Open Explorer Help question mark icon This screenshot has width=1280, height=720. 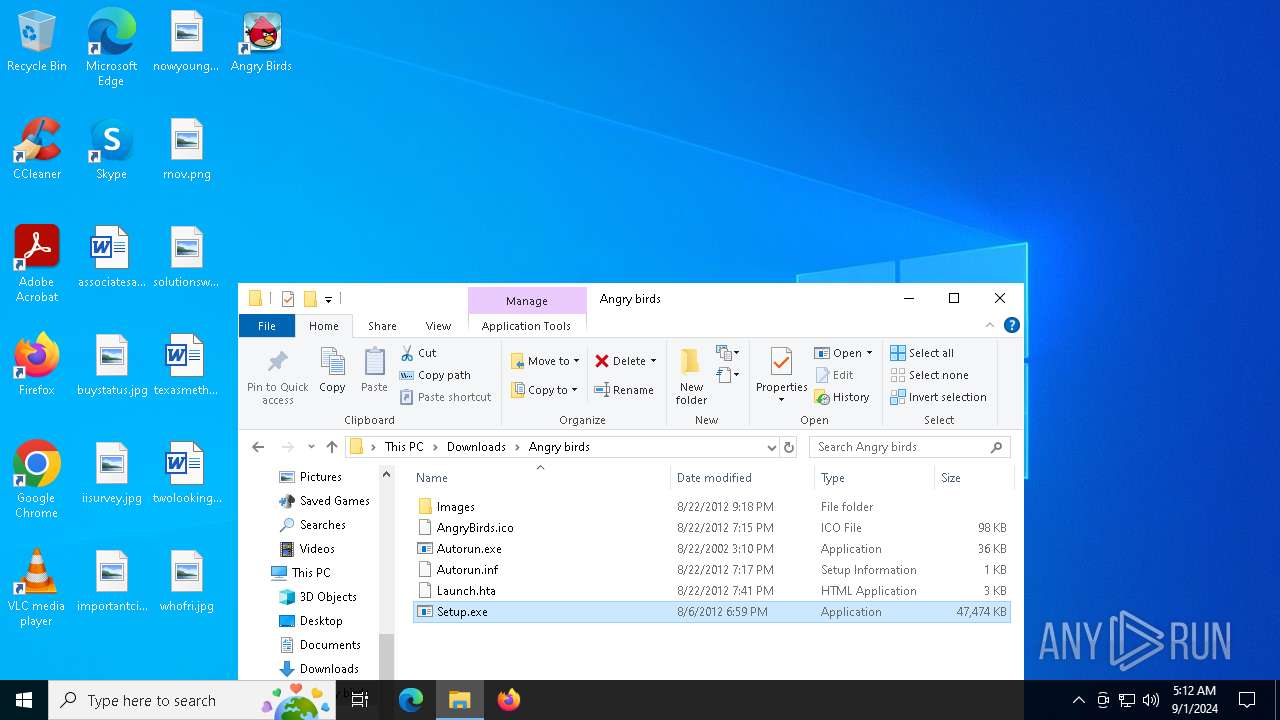pos(1012,325)
